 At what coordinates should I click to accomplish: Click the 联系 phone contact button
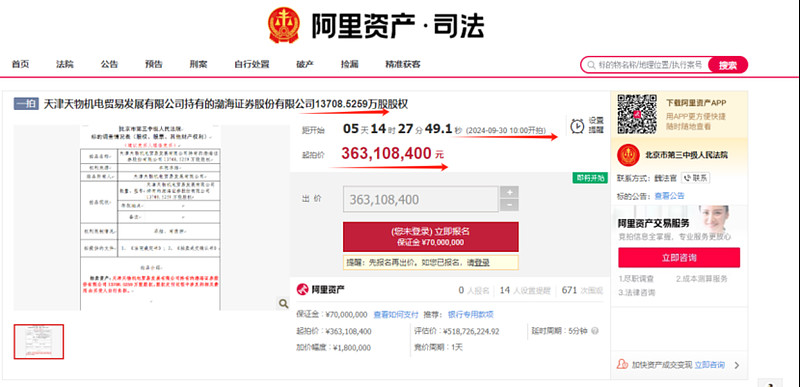pyautogui.click(x=696, y=178)
